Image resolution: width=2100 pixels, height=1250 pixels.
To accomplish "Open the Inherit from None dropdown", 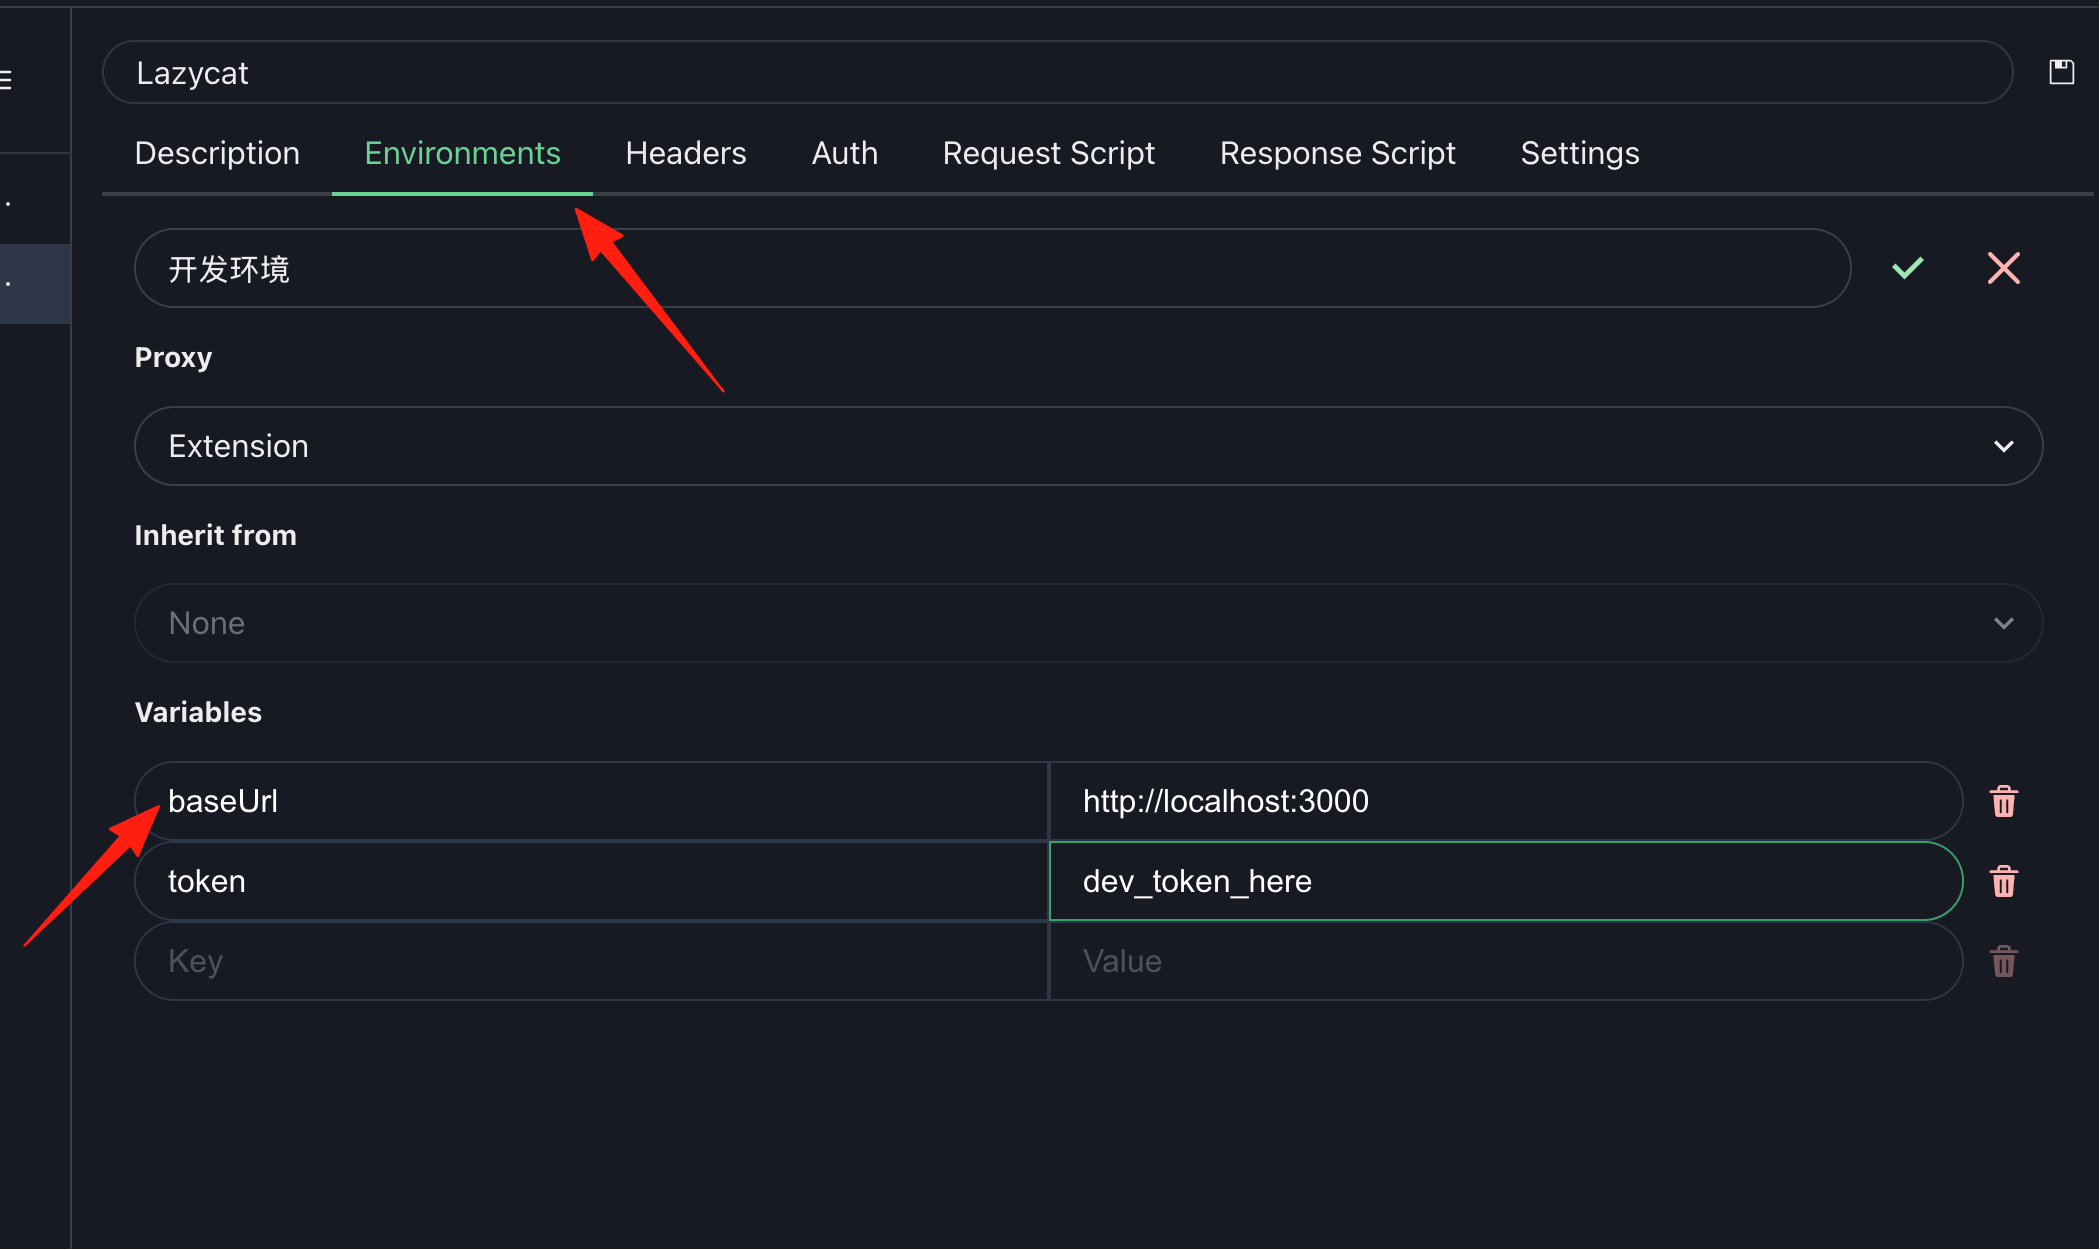I will coord(1088,623).
